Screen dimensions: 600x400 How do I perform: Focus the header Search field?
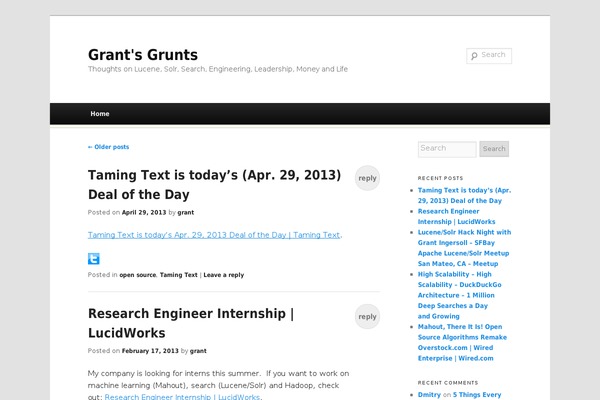tap(489, 56)
